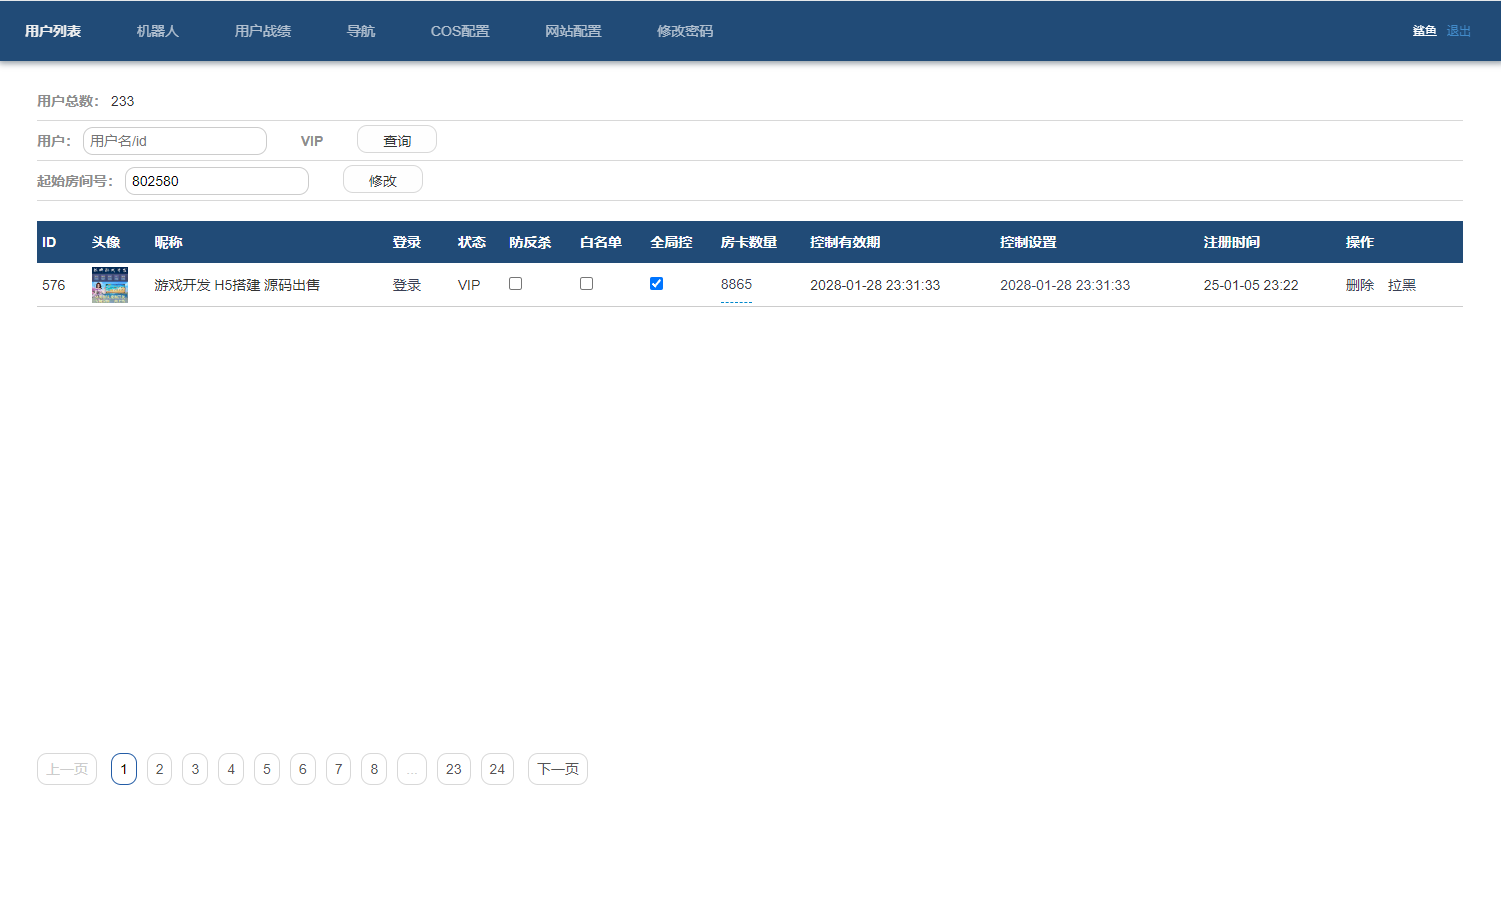This screenshot has width=1501, height=907.
Task: Click the 8865 room card count link
Action: (x=737, y=284)
